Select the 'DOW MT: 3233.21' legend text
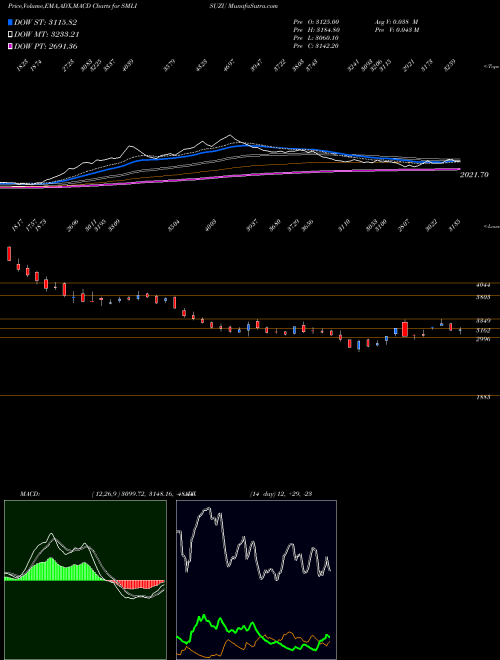Screen dimensions: 500x660 46,34
